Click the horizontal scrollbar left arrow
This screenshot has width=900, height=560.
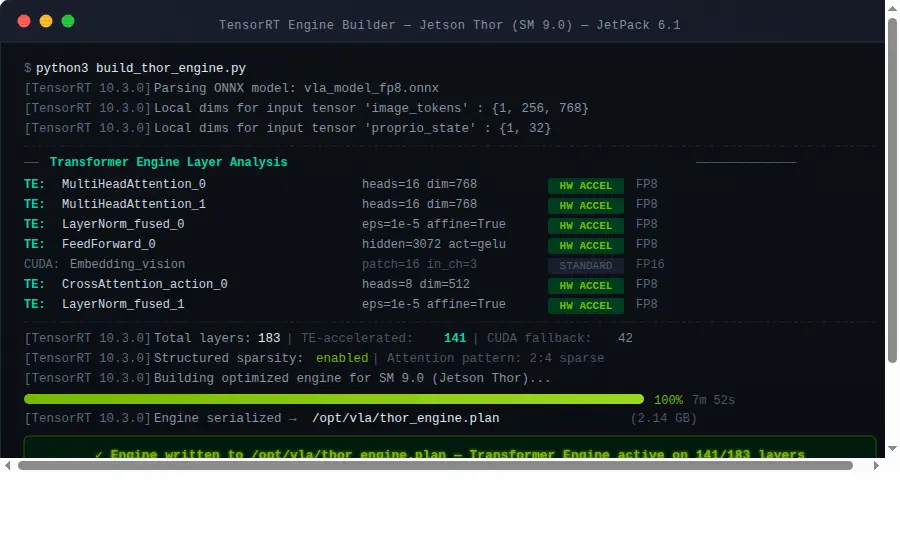7,465
